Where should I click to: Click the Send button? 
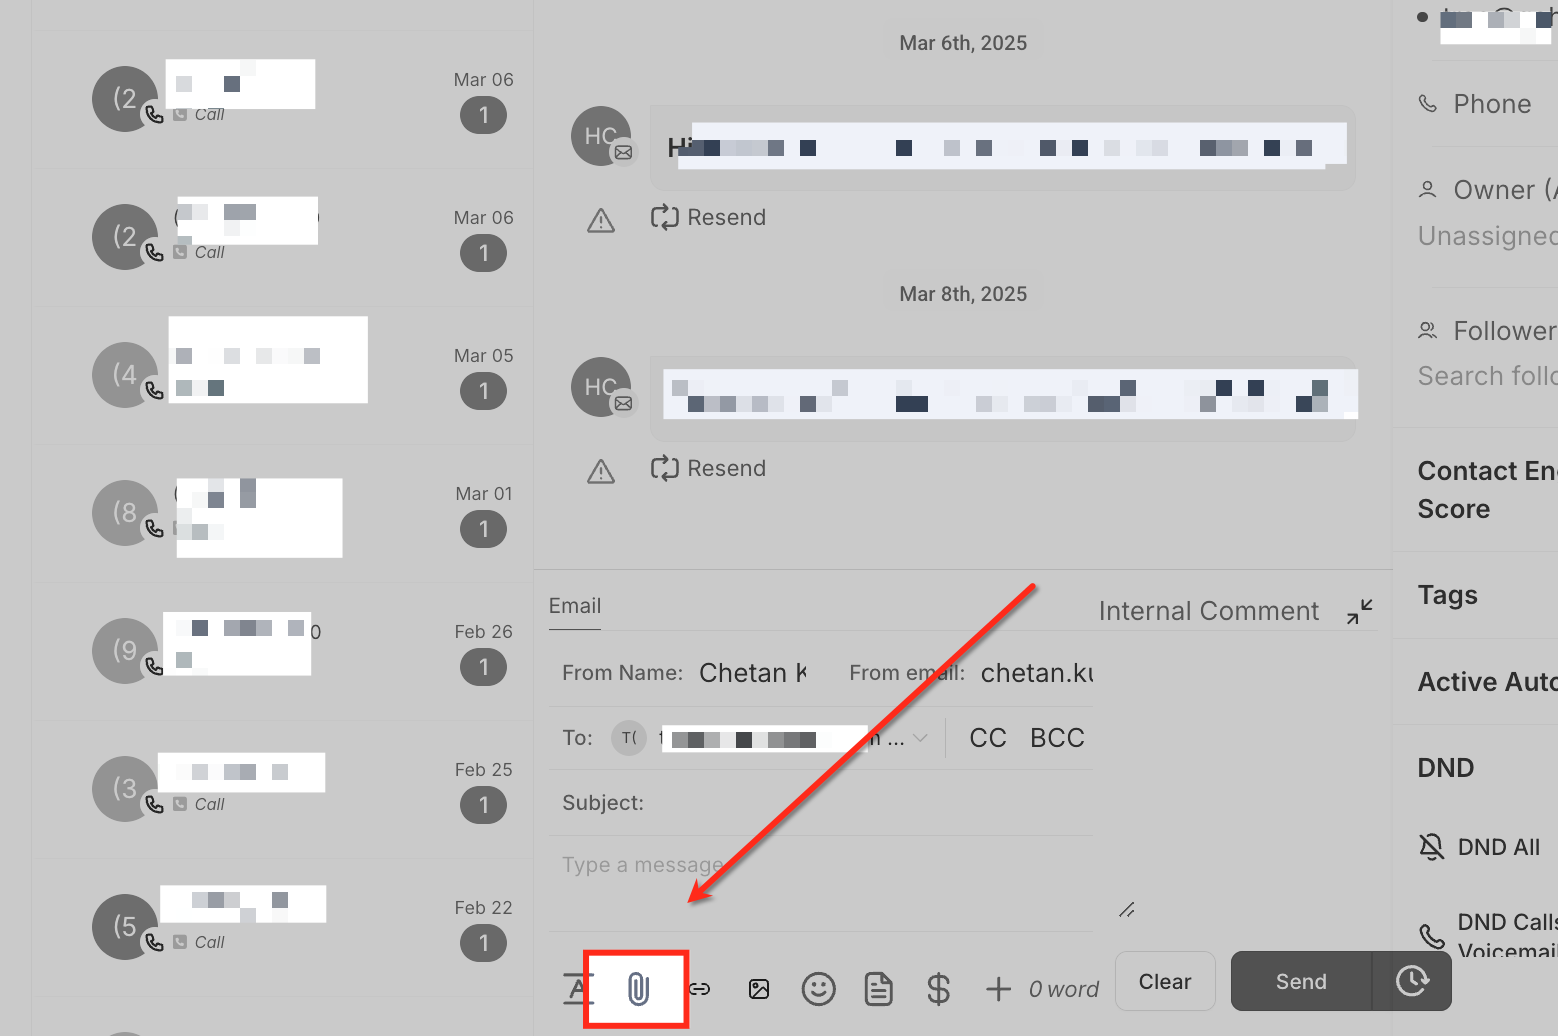[x=1301, y=981]
